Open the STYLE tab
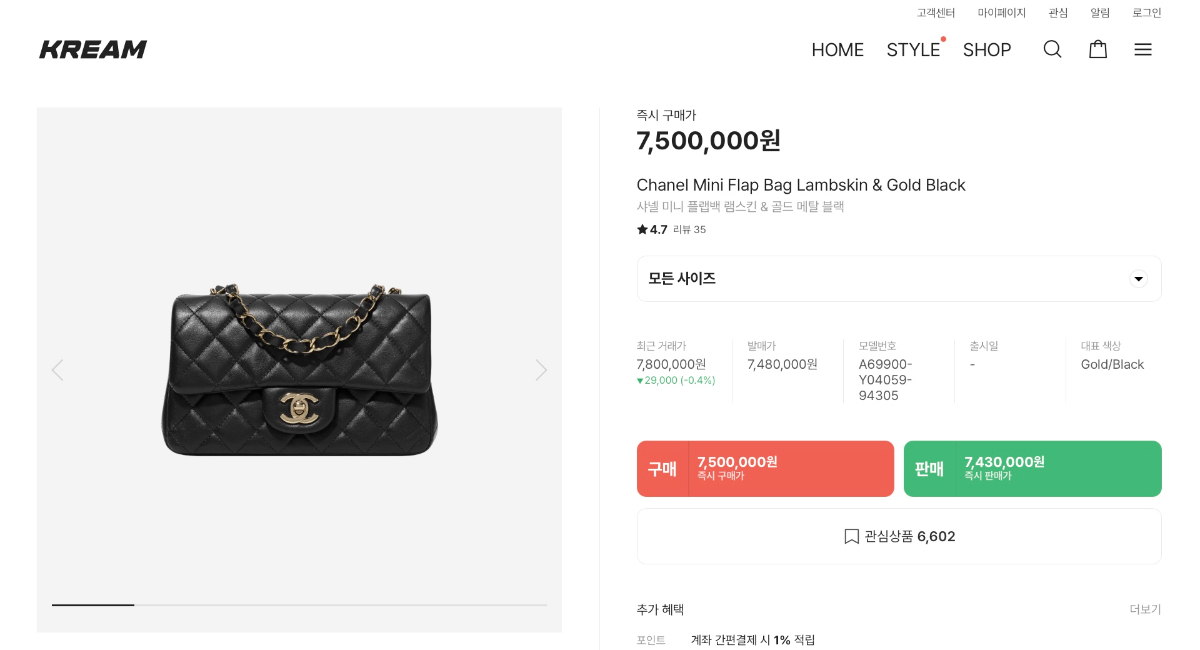 [x=913, y=50]
